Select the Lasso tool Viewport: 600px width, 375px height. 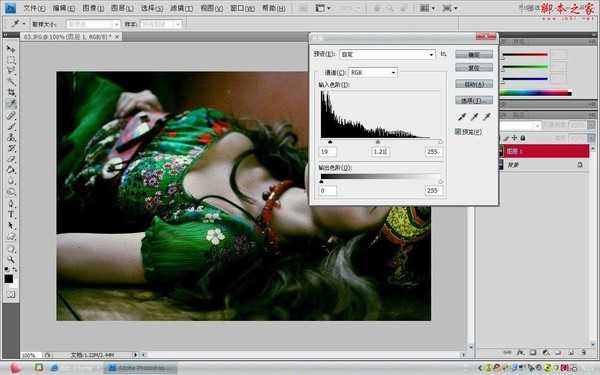tap(11, 71)
